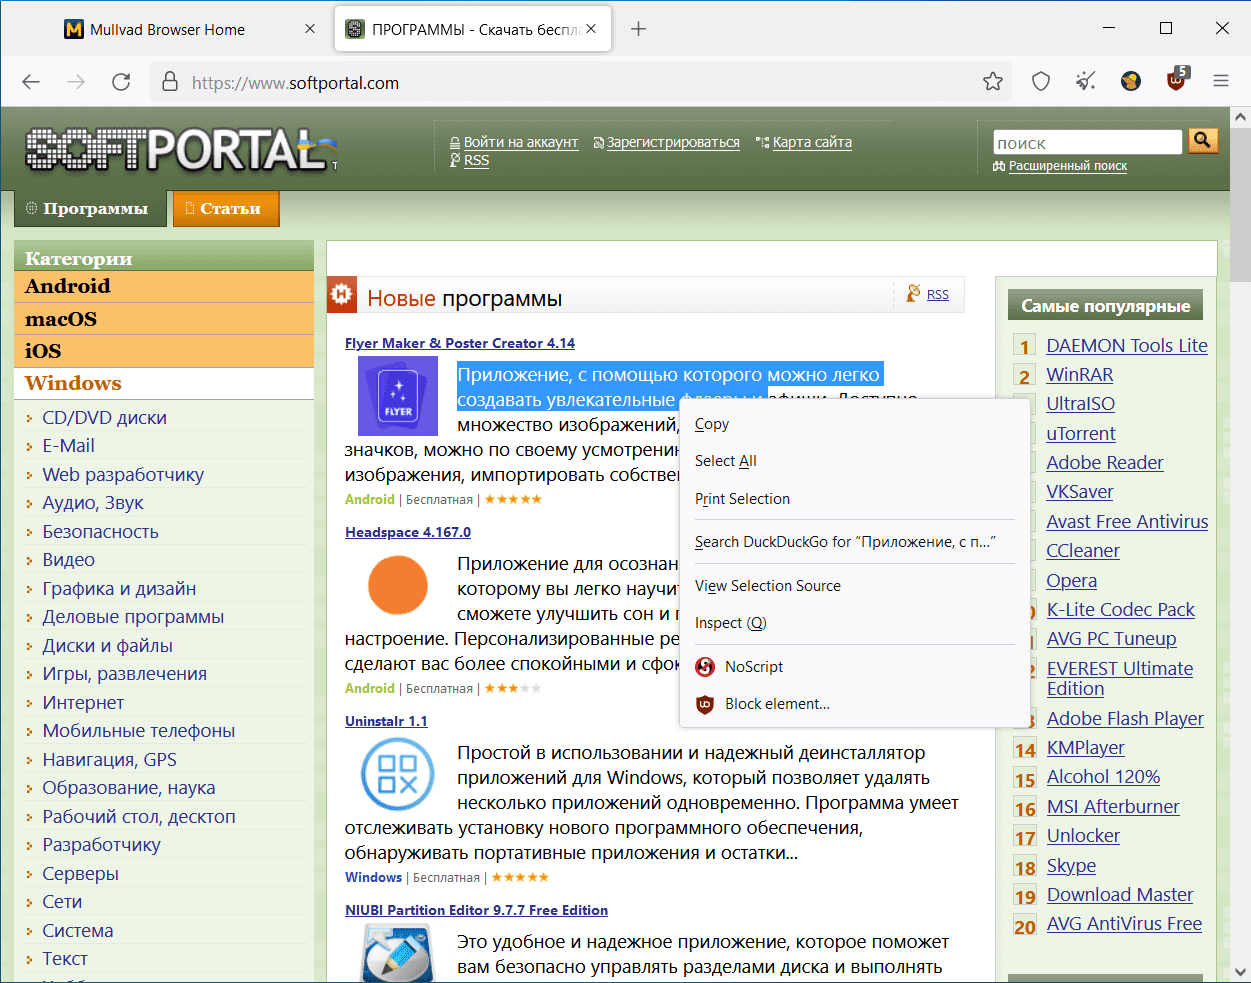The image size is (1251, 983).
Task: Select the Android category
Action: point(164,286)
